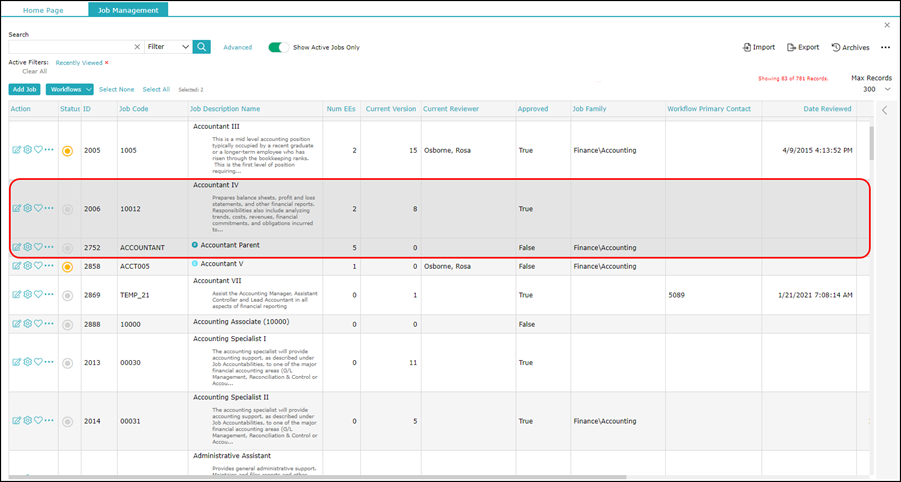Open the top-right more options ellipsis
Screen dimensions: 901x482
[885, 47]
